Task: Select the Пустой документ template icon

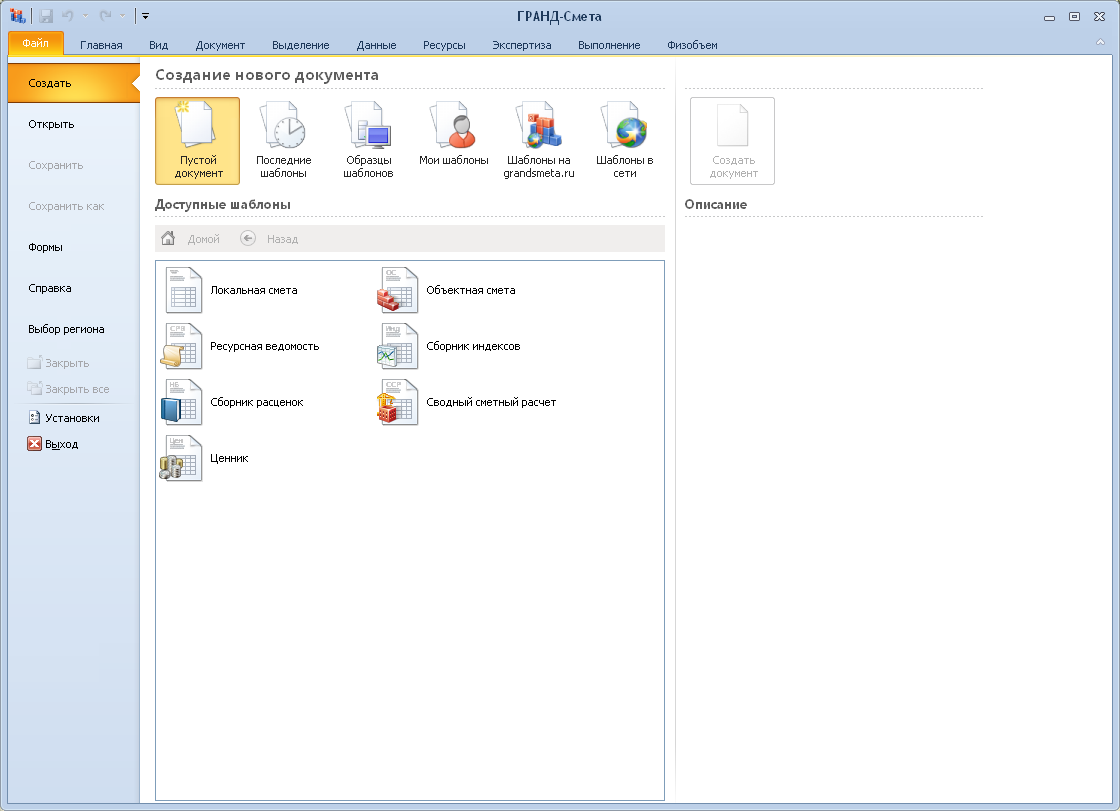Action: click(197, 124)
